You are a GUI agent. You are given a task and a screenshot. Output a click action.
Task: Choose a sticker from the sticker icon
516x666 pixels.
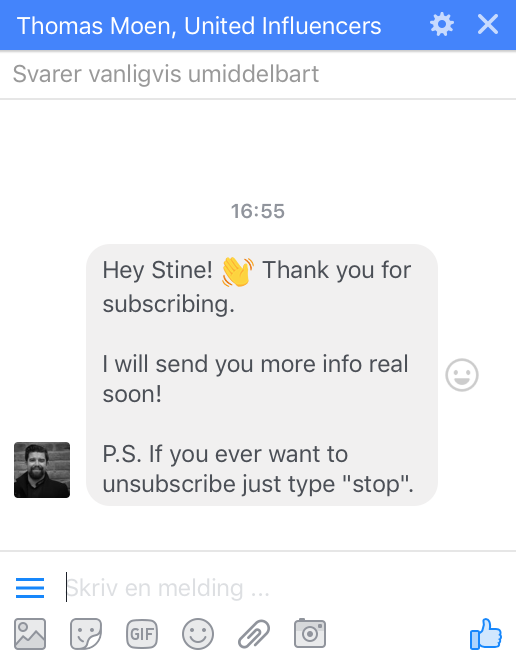(86, 634)
